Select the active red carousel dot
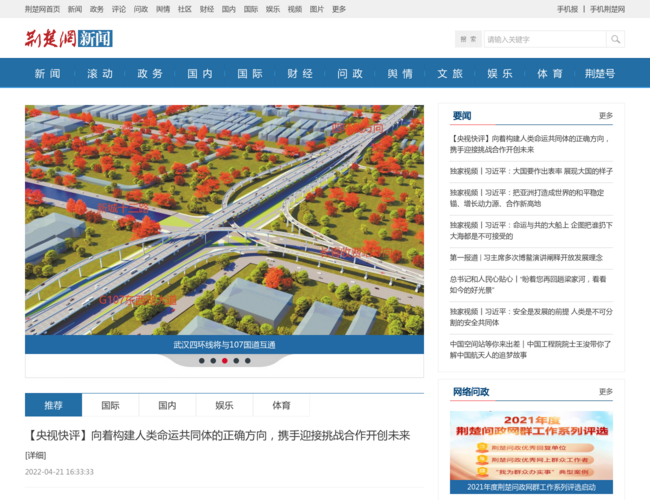This screenshot has height=500, width=650. [224, 361]
